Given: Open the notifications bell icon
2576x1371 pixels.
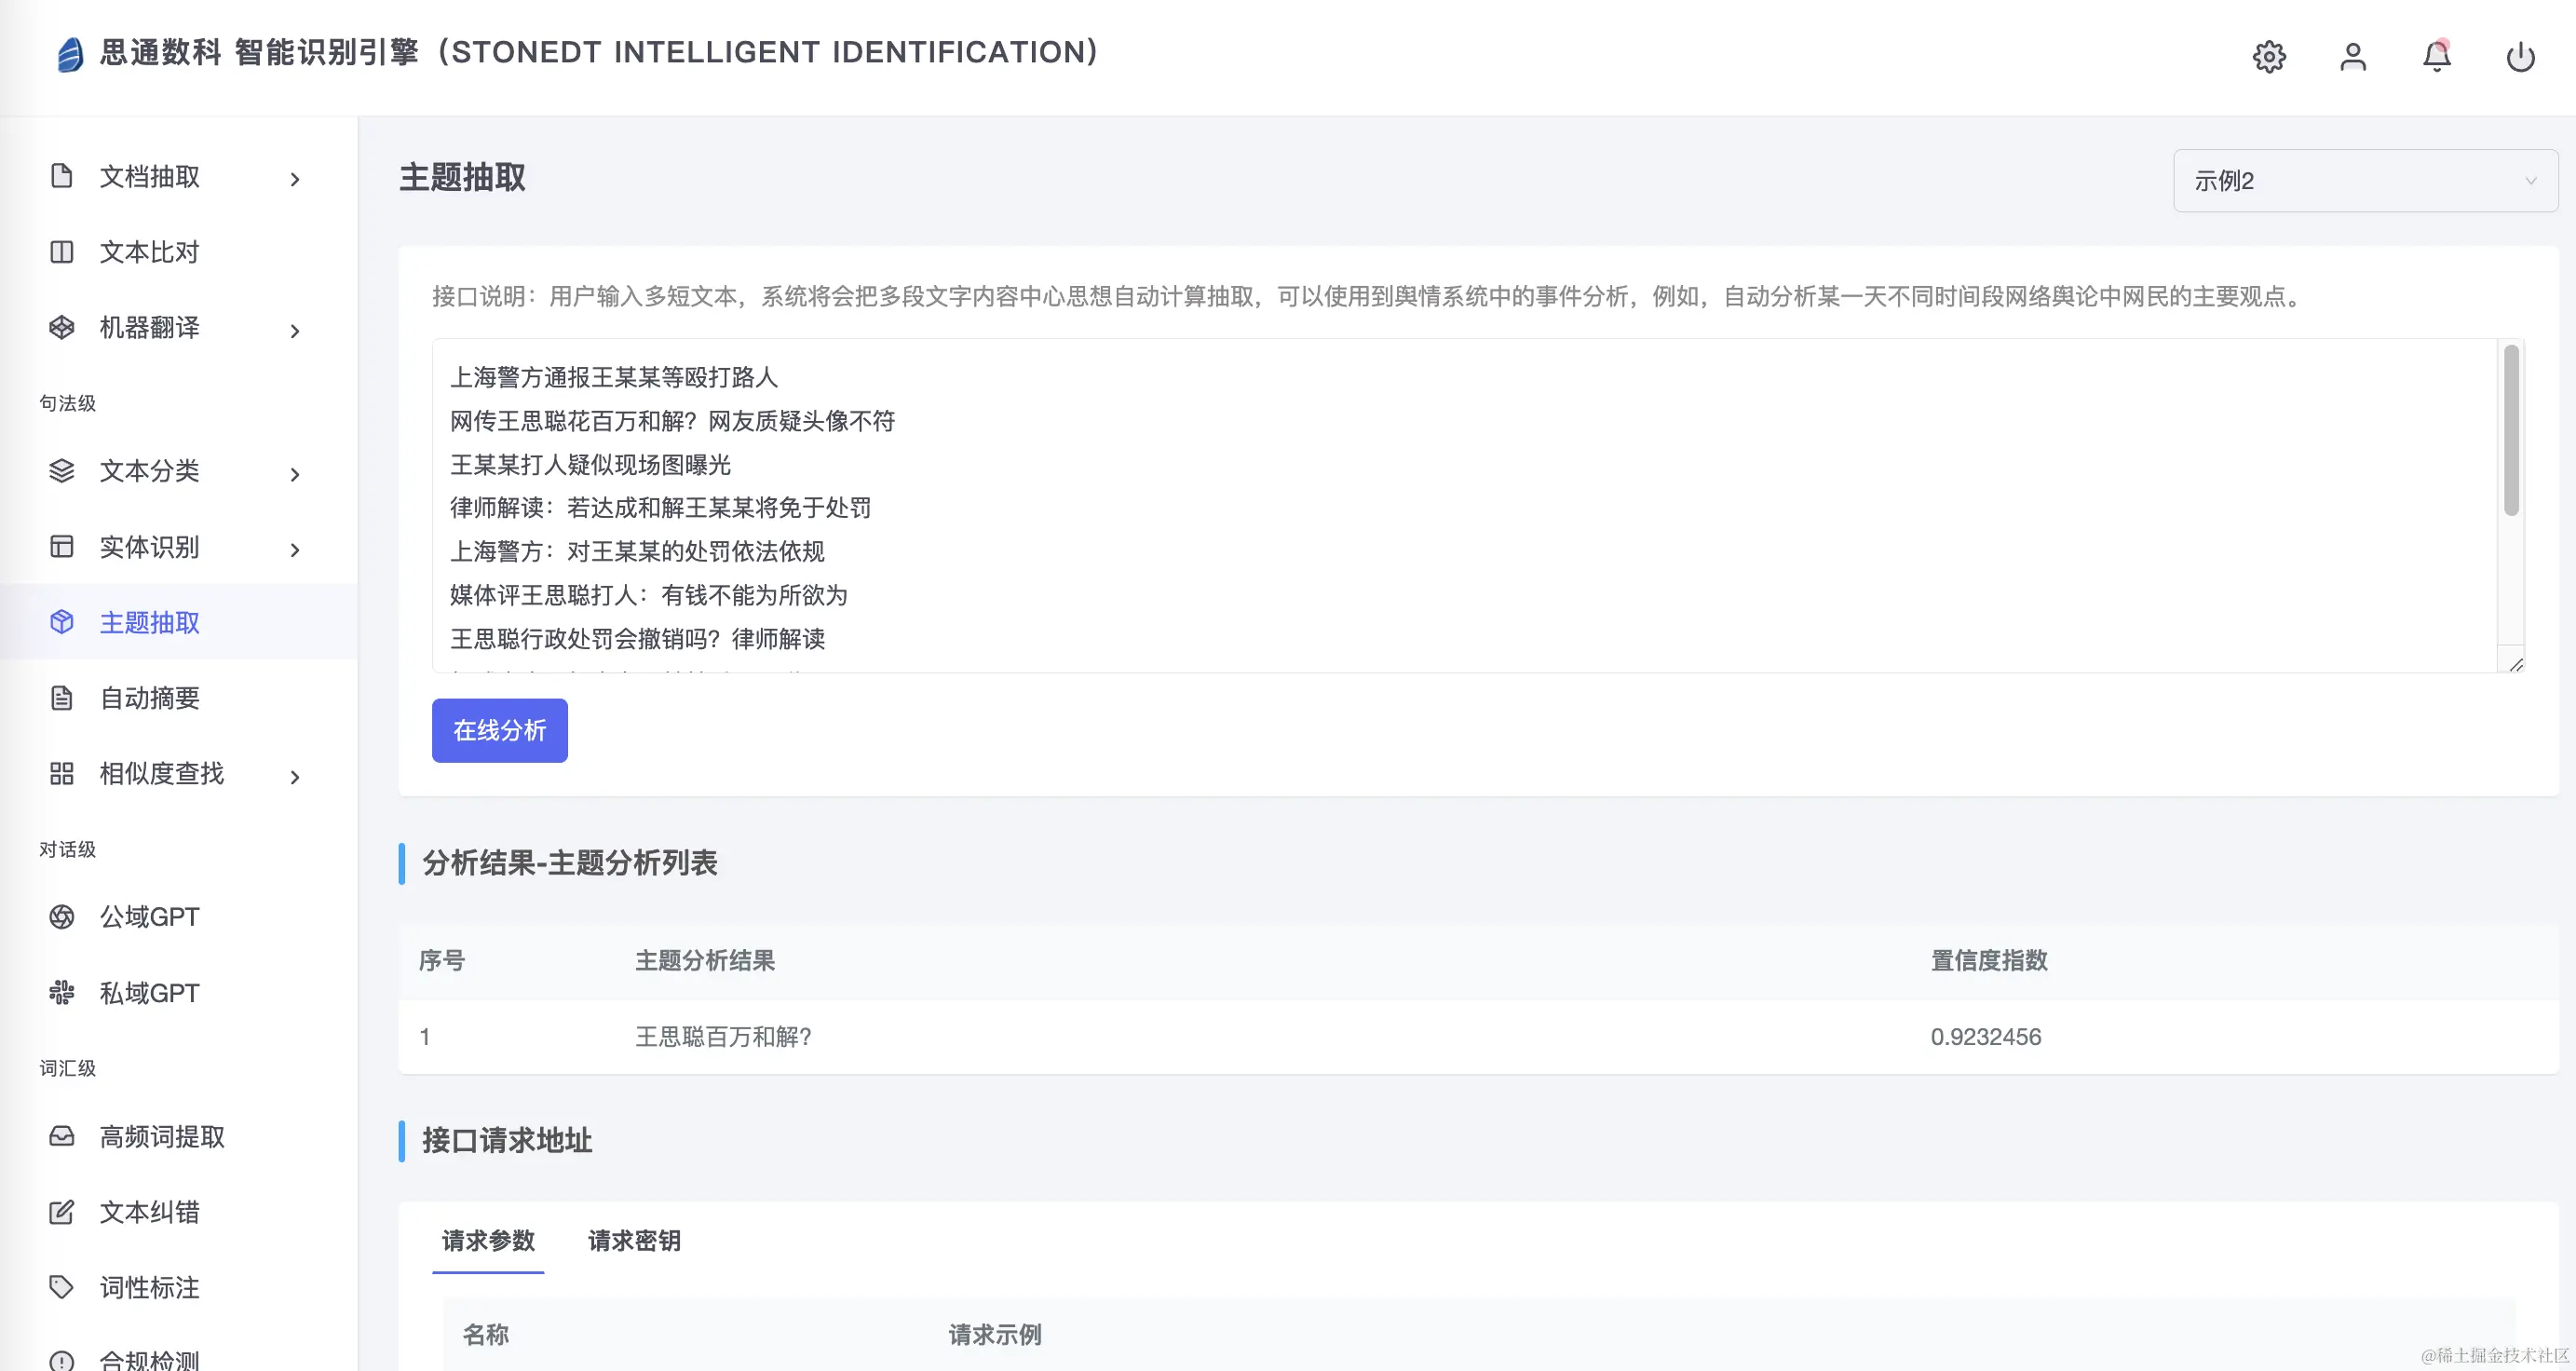Looking at the screenshot, I should click(x=2436, y=57).
